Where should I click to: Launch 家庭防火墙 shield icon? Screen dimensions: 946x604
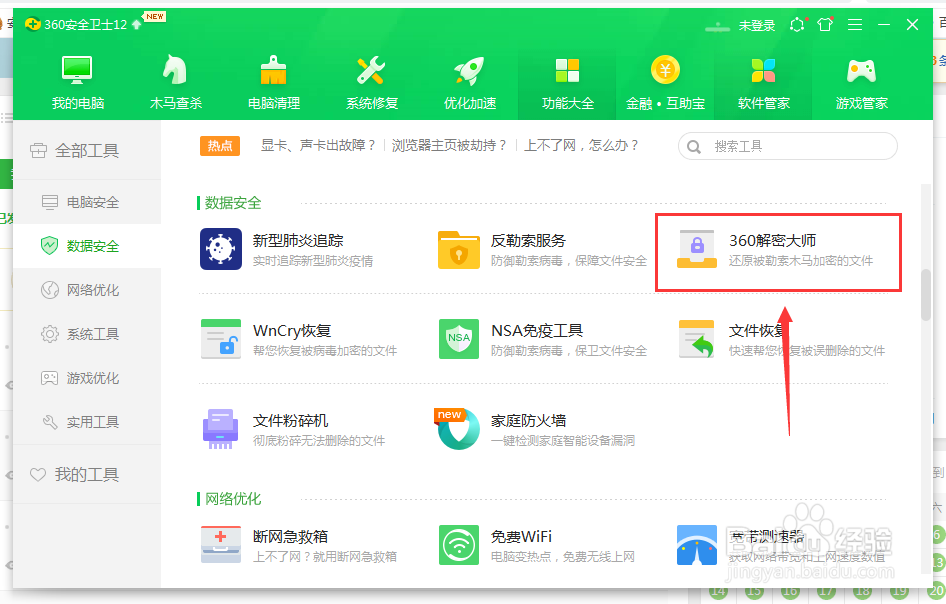(x=459, y=428)
